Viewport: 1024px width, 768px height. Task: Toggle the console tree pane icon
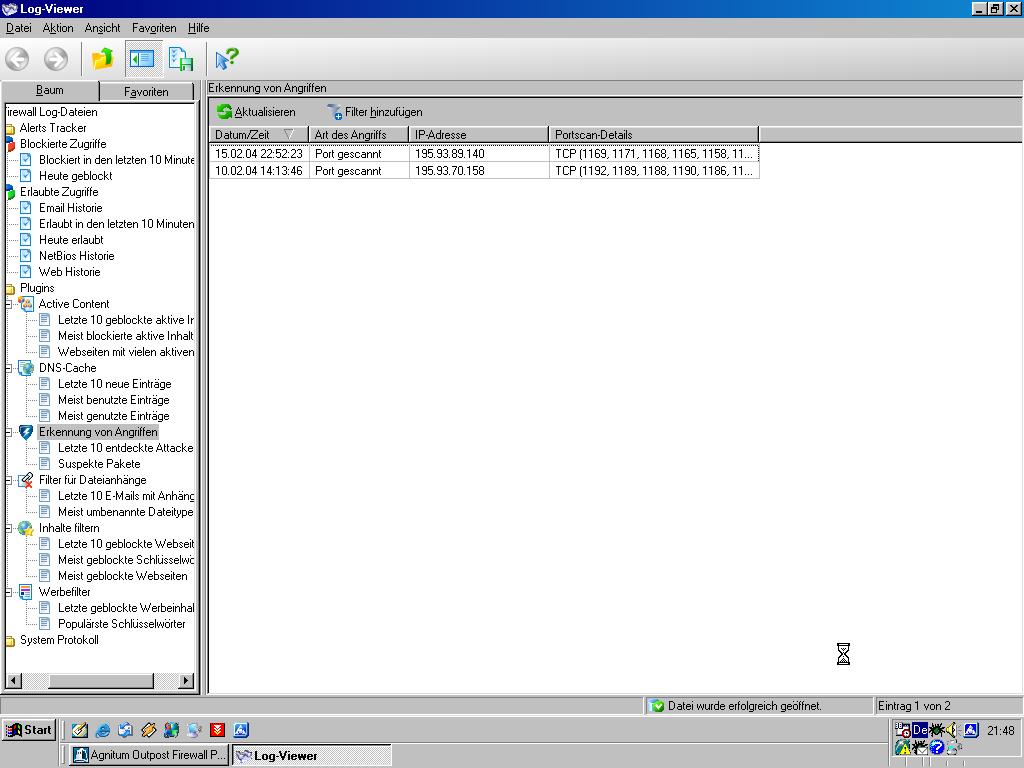click(142, 59)
